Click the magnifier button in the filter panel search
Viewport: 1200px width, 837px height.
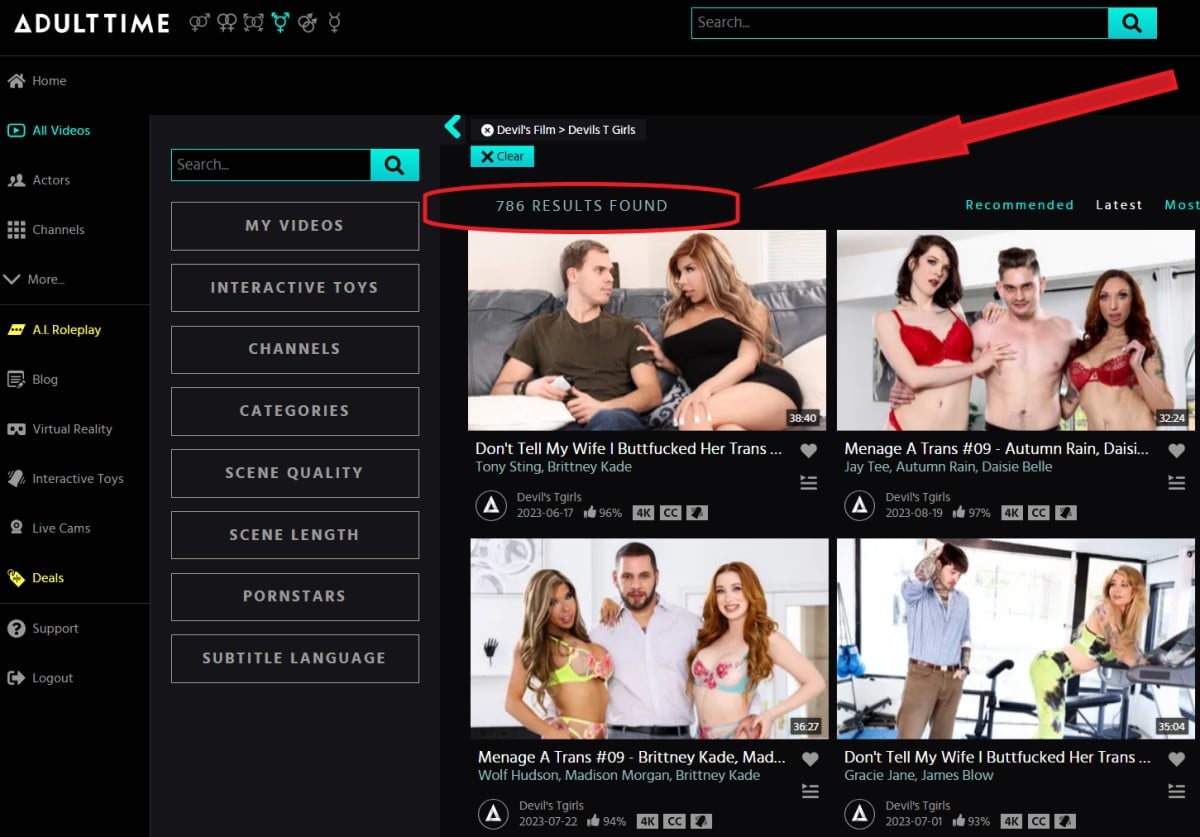pos(394,165)
